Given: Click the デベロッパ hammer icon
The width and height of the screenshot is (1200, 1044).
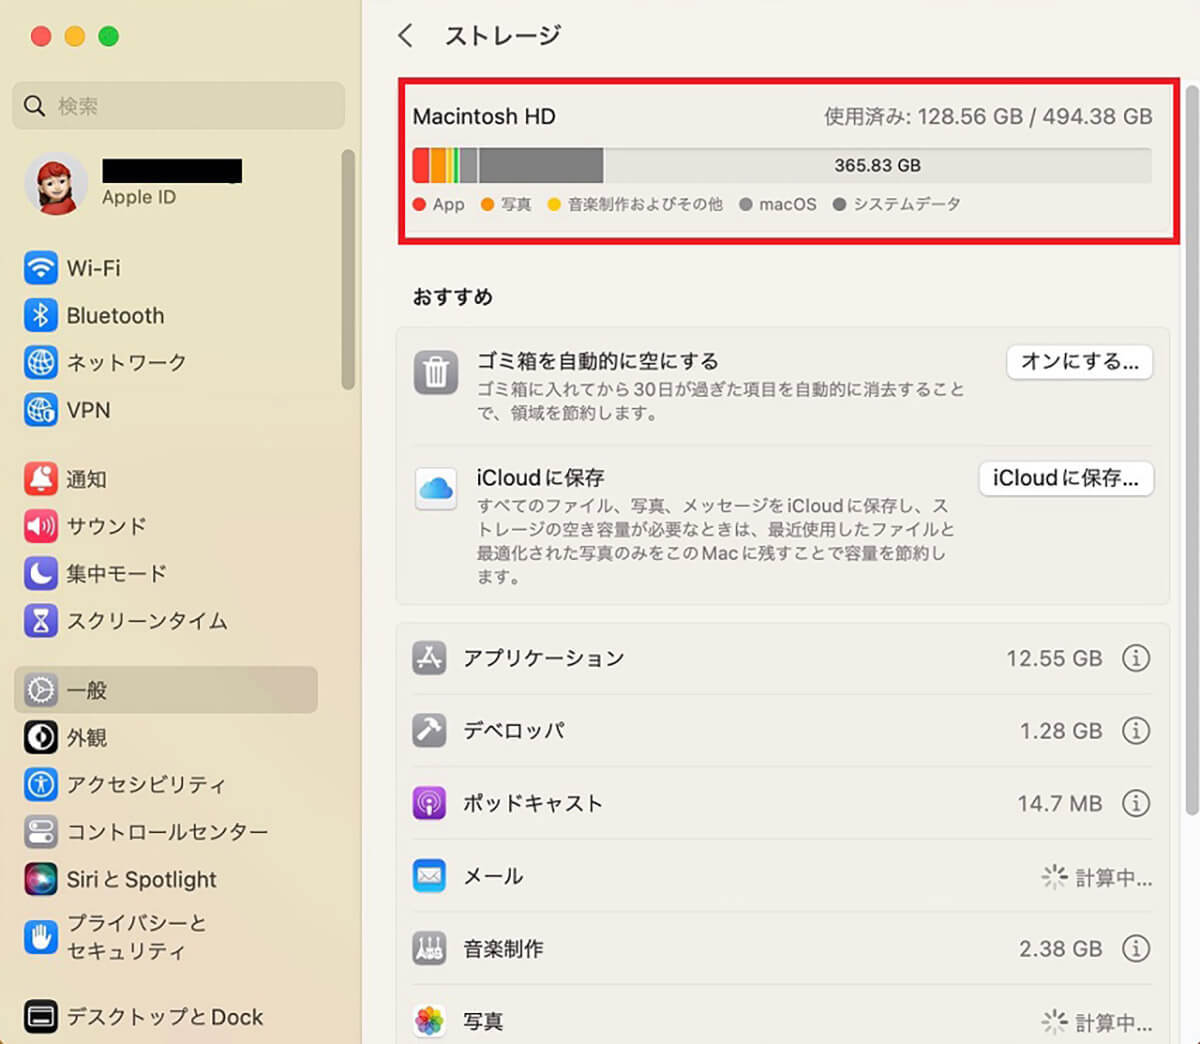Looking at the screenshot, I should pyautogui.click(x=429, y=730).
